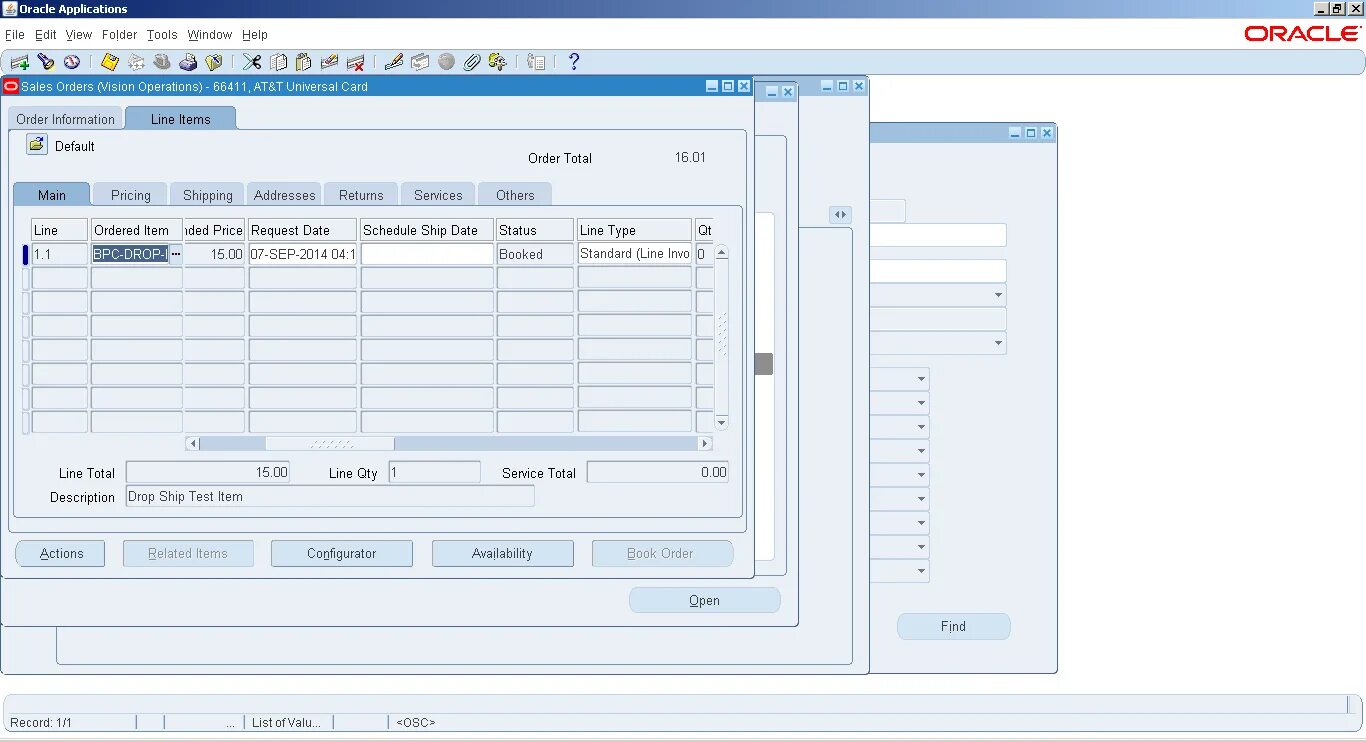The width and height of the screenshot is (1366, 742).
Task: Click the lines vertical scrollbar up arrow
Action: [x=722, y=252]
